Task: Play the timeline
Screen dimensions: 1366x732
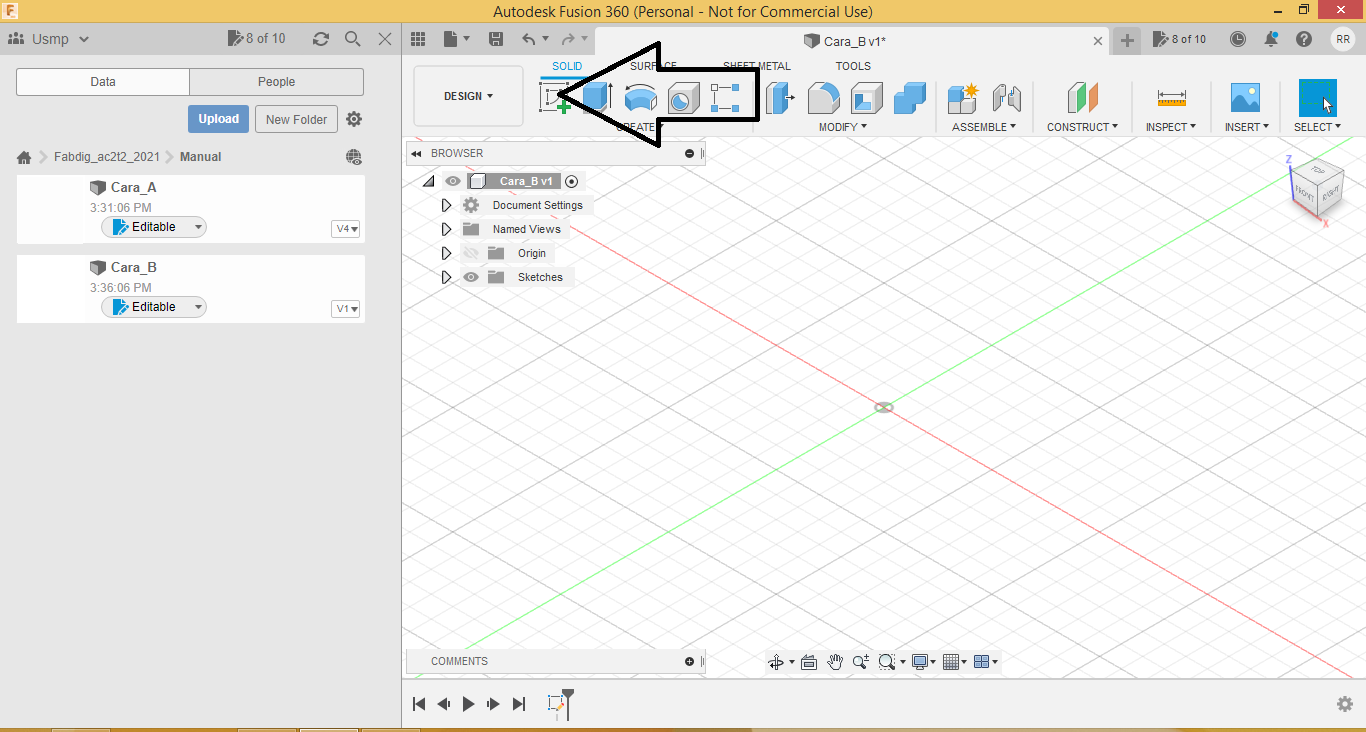Action: click(468, 704)
